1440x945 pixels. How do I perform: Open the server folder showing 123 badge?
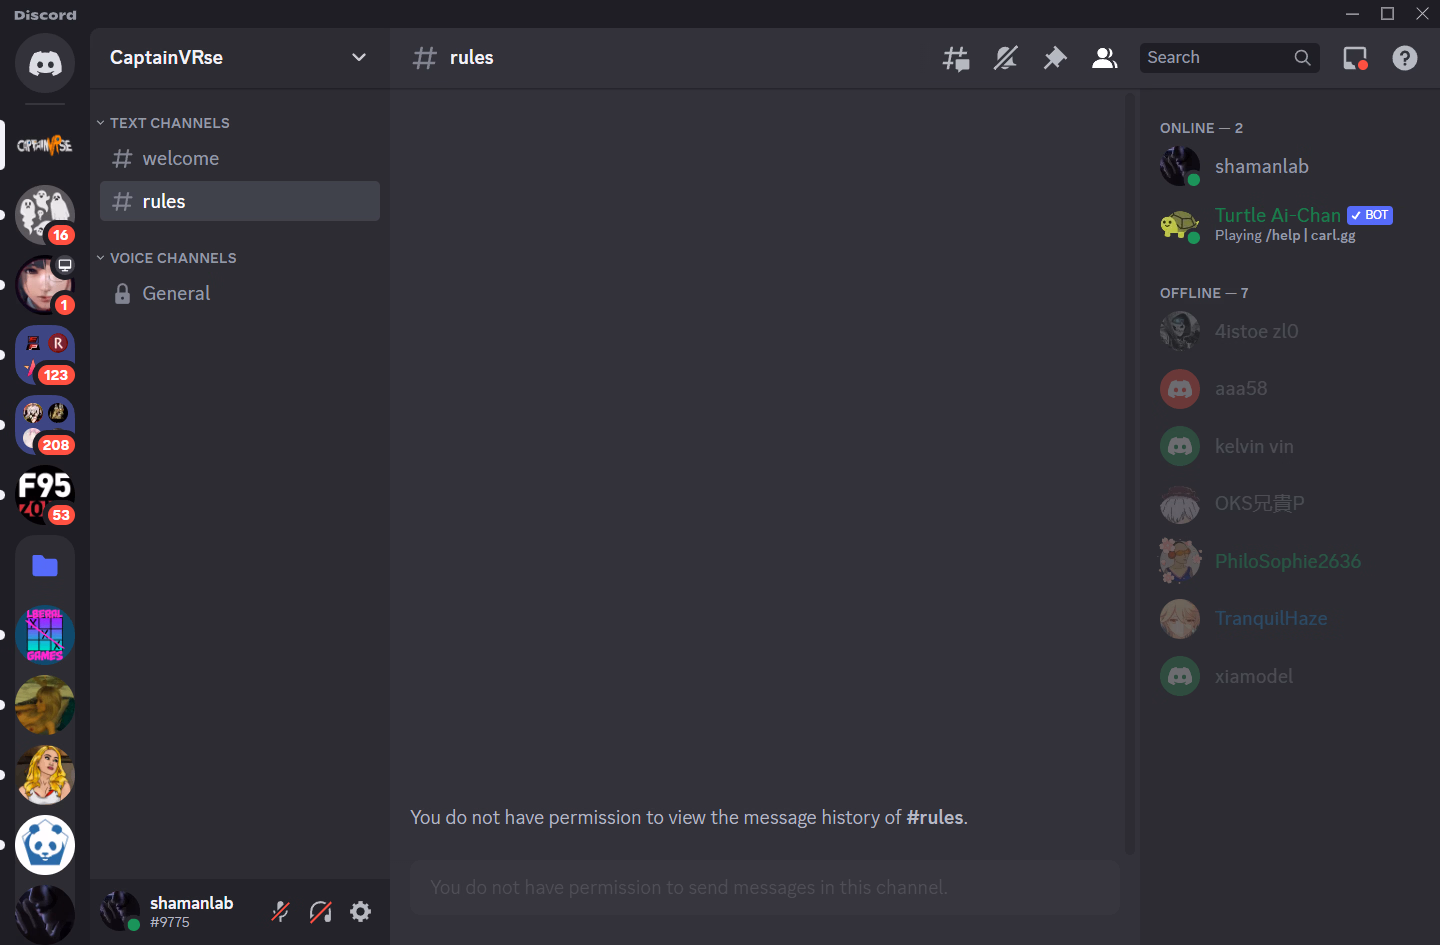pos(45,355)
